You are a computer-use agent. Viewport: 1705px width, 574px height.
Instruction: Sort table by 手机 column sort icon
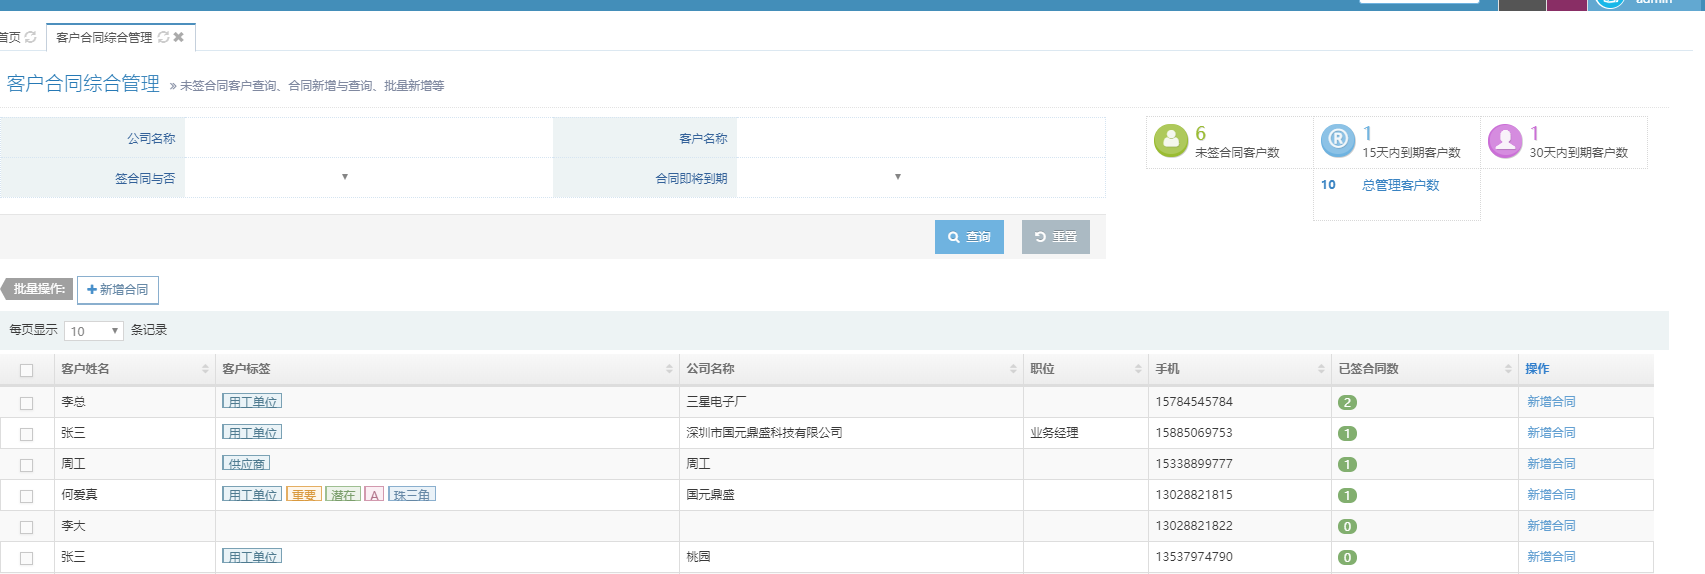coord(1321,369)
